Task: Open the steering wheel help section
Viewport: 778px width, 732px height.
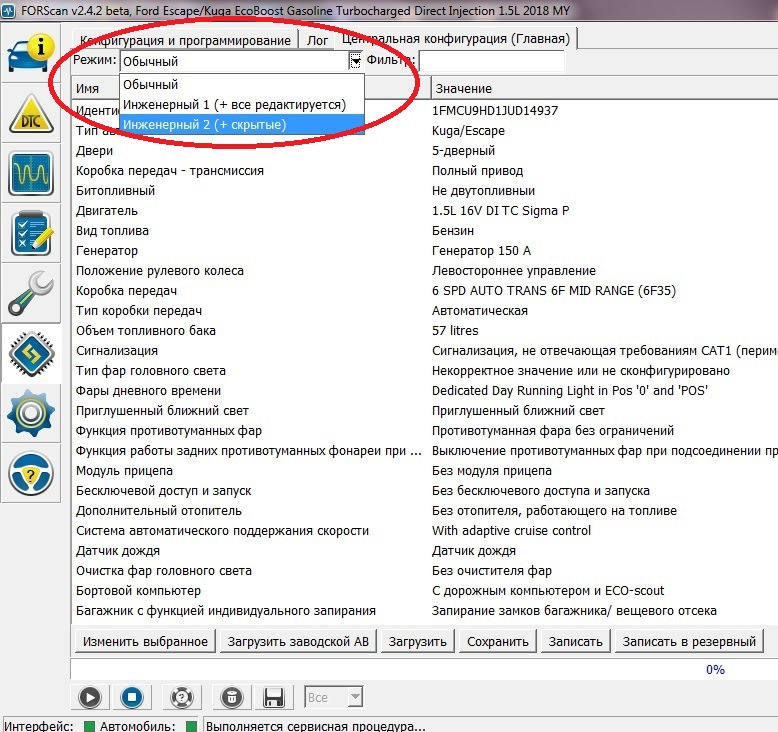Action: pyautogui.click(x=31, y=473)
